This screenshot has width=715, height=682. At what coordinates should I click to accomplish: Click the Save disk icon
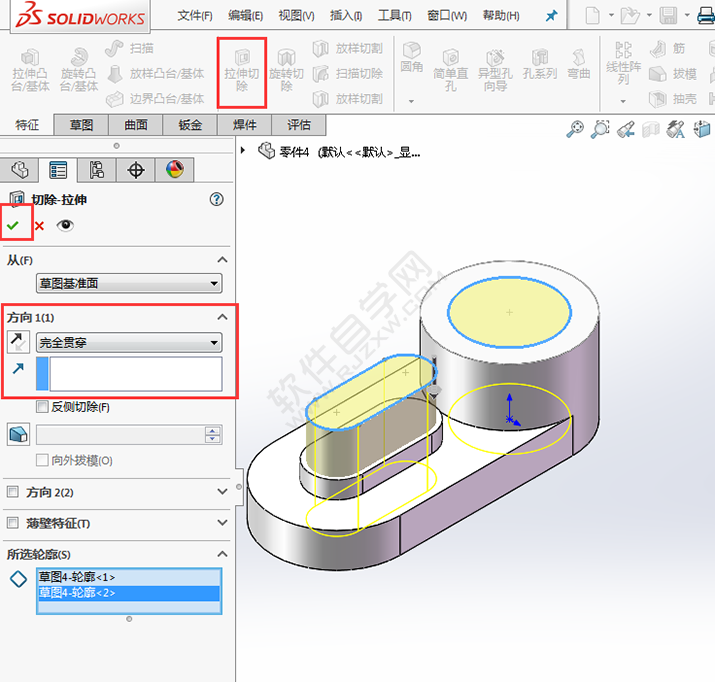pos(668,16)
